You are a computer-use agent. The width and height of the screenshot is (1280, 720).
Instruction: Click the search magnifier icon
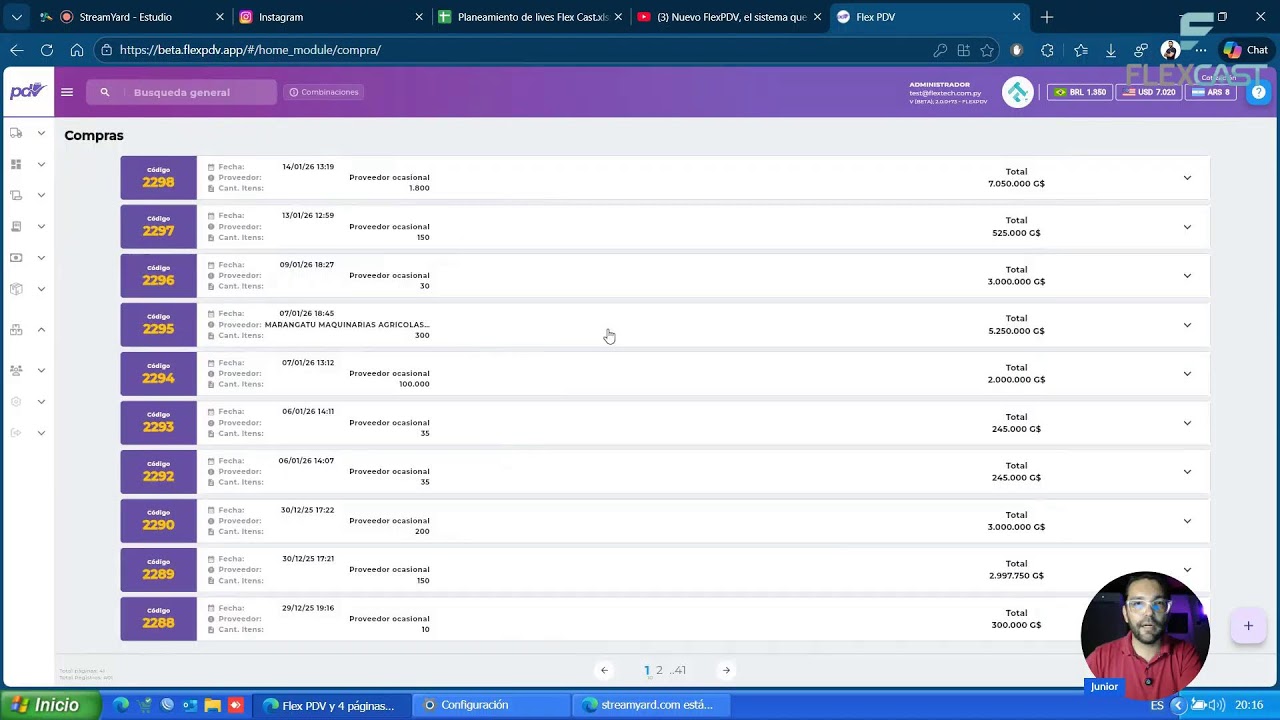pyautogui.click(x=104, y=92)
